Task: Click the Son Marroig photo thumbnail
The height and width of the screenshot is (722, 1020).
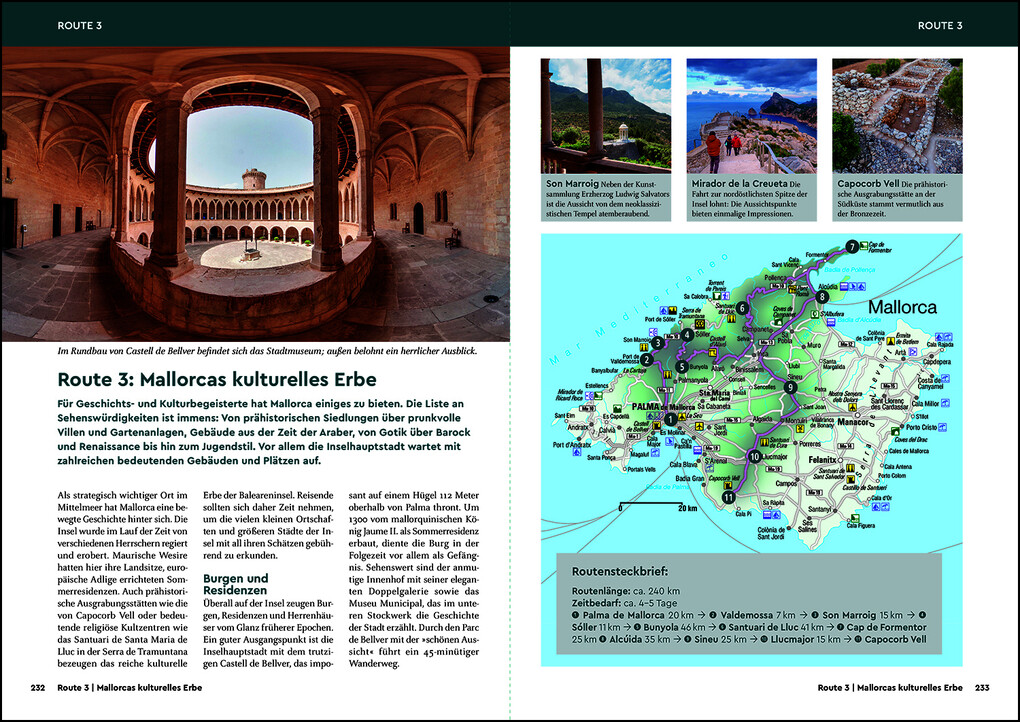Action: (x=606, y=116)
